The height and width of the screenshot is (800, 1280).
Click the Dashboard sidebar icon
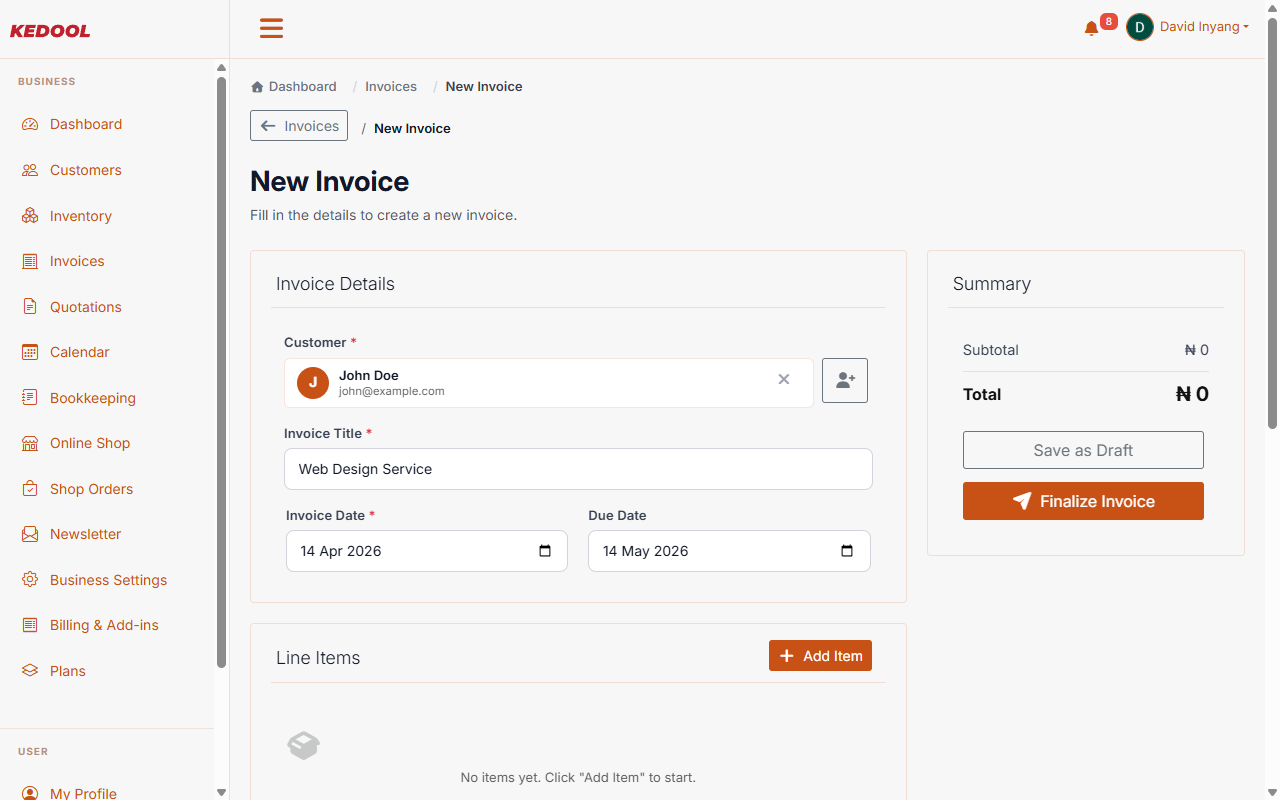coord(30,125)
